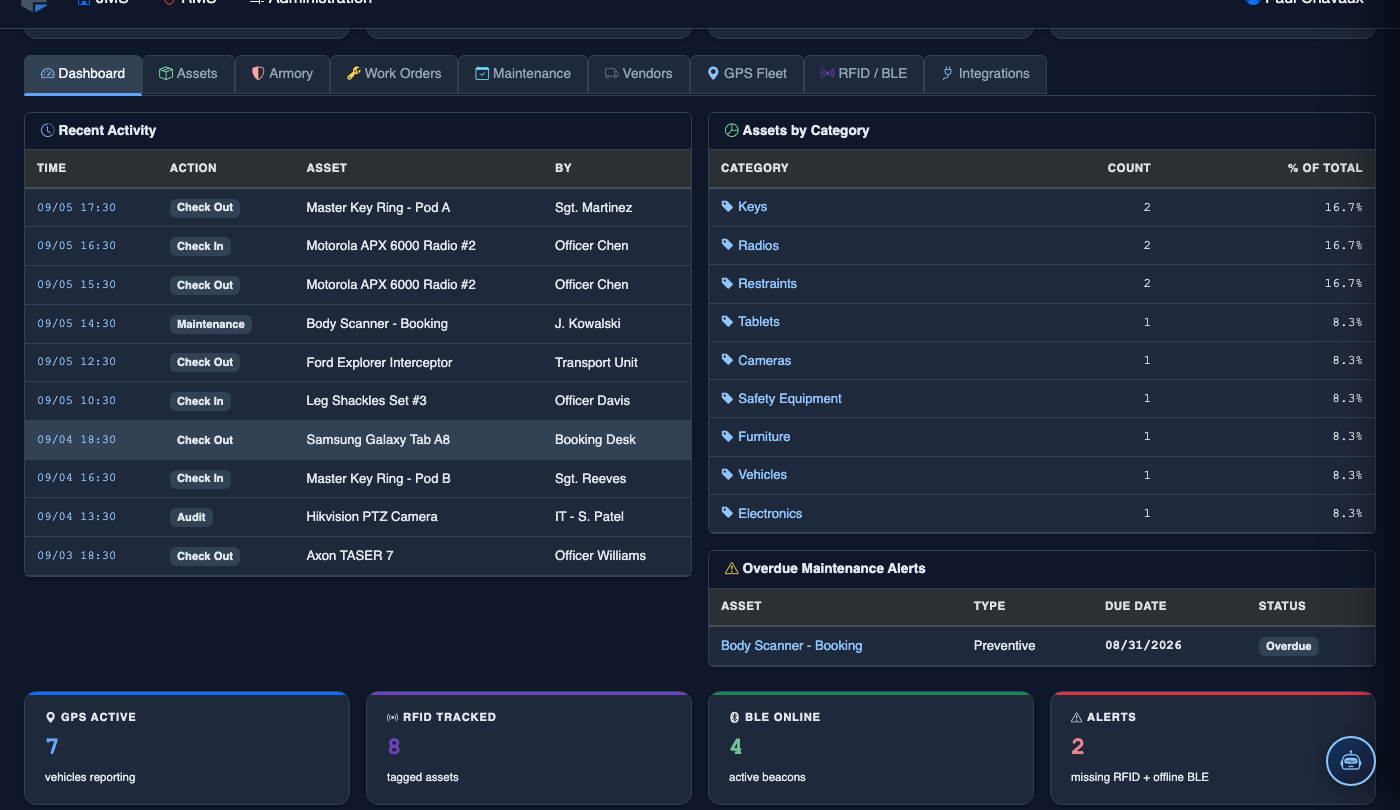
Task: Open the Restraints category link
Action: point(767,284)
